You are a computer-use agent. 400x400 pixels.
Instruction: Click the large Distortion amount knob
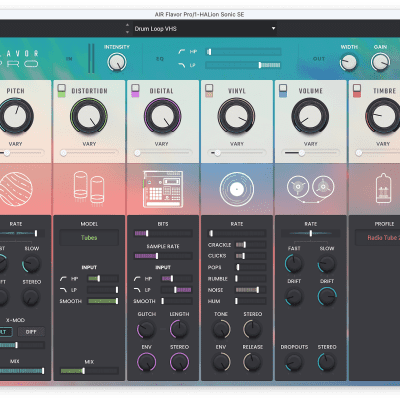coord(89,116)
